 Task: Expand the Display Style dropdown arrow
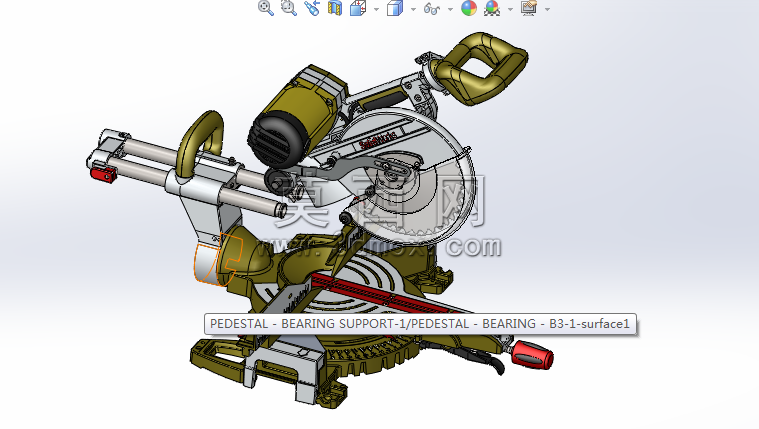tap(413, 9)
